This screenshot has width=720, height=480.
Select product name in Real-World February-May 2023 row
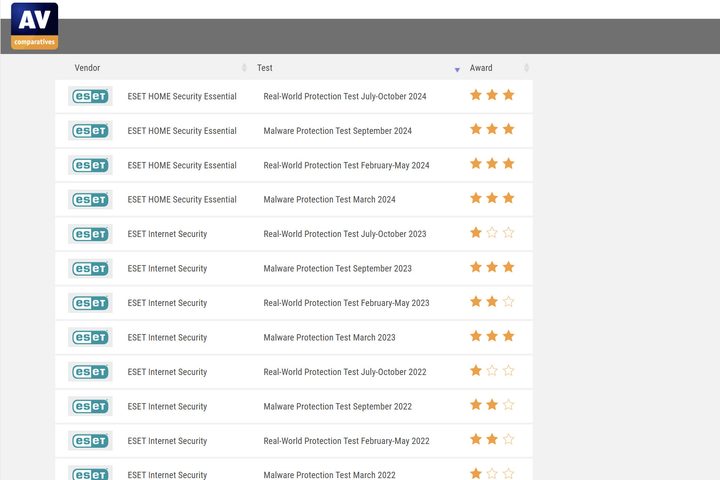(167, 303)
